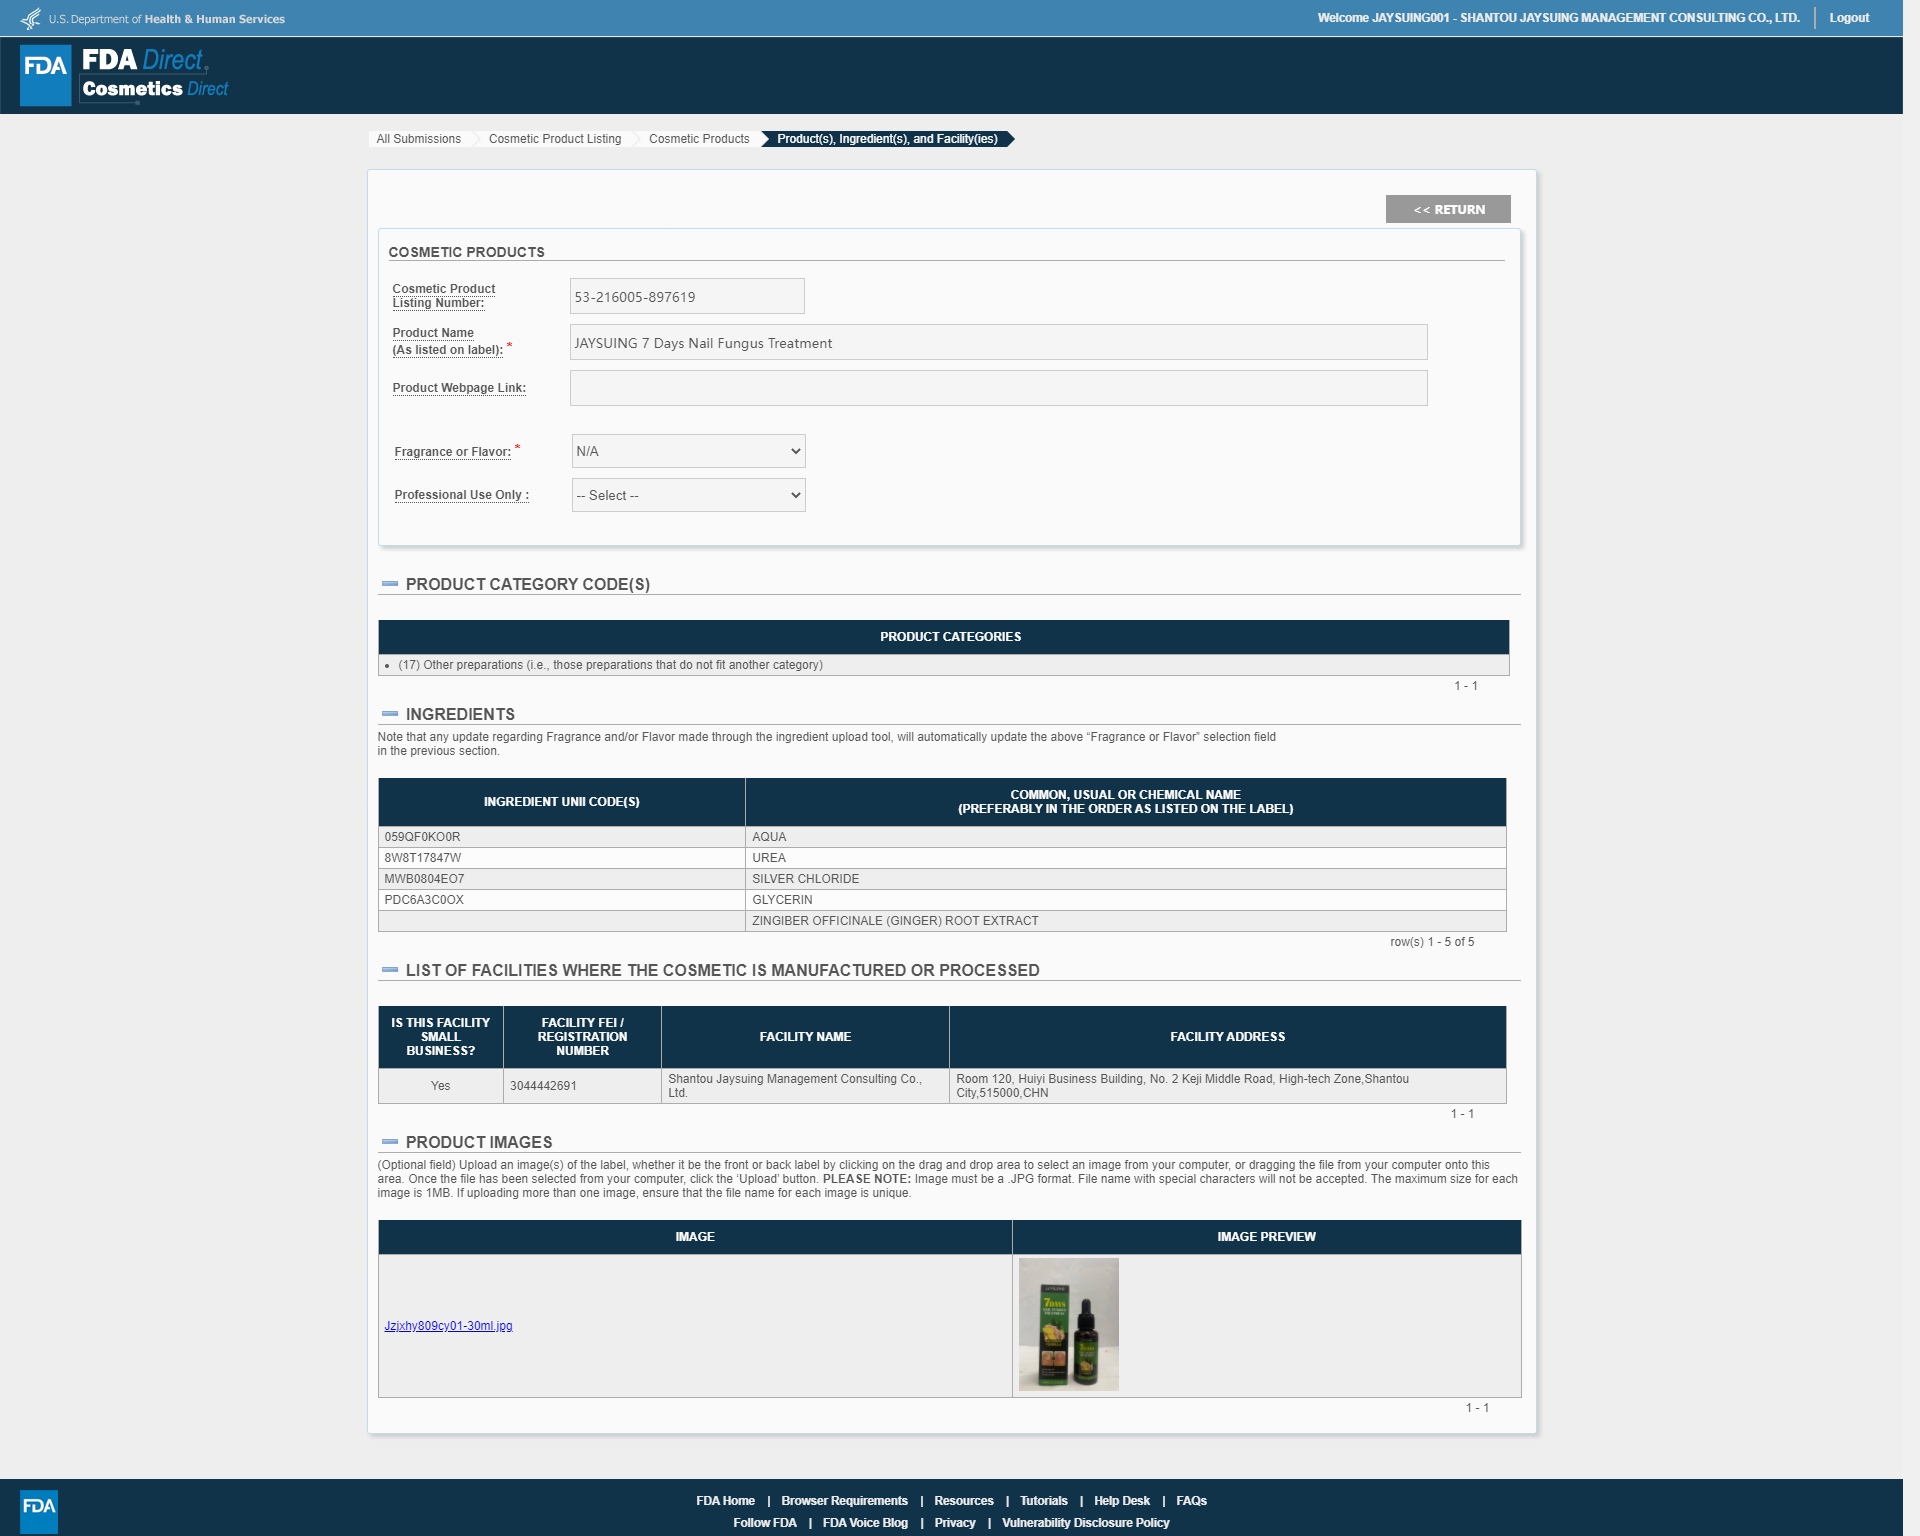This screenshot has width=1920, height=1536.
Task: Click the HHS eagle logo
Action: [31, 18]
